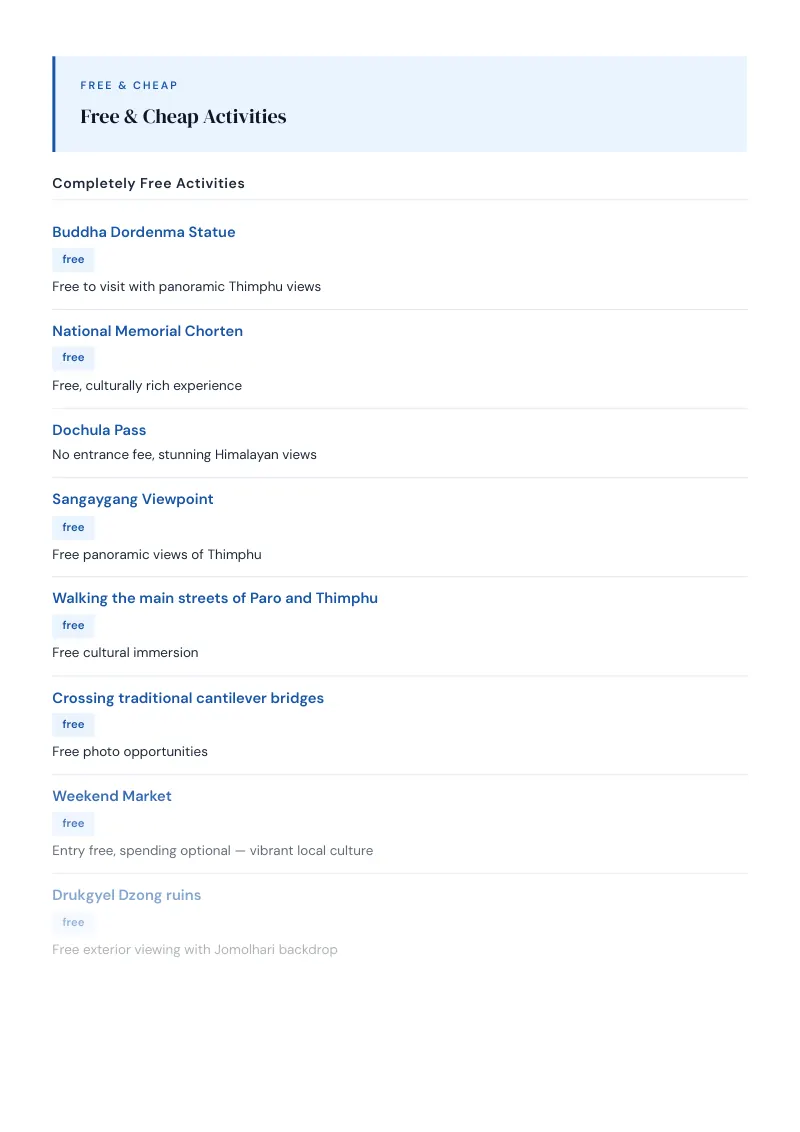Click Walking the main streets of Paro and Thimphu
800x1132 pixels.
click(x=215, y=598)
